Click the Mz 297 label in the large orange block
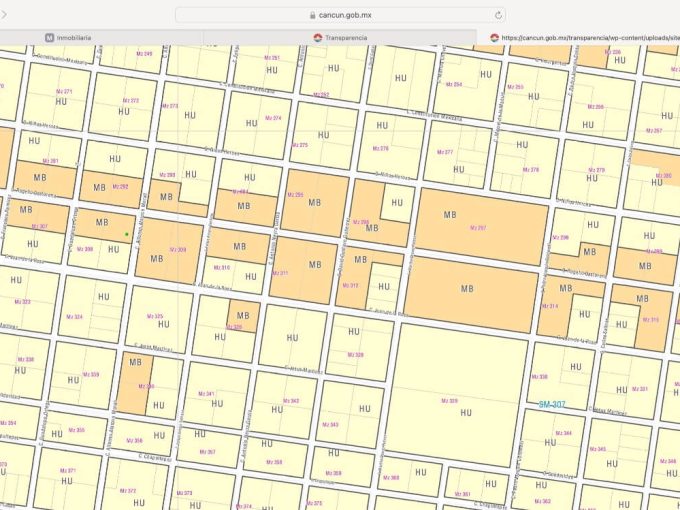 point(478,228)
